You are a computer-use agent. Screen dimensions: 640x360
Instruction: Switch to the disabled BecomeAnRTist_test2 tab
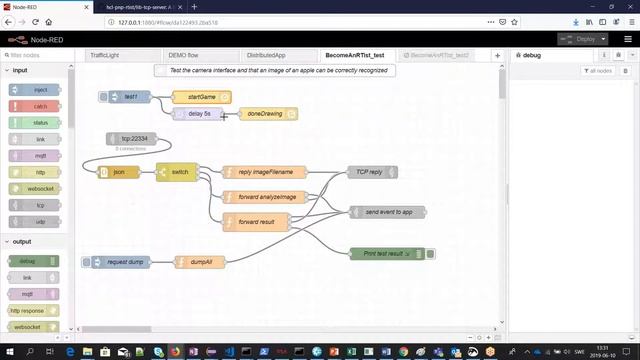click(436, 56)
